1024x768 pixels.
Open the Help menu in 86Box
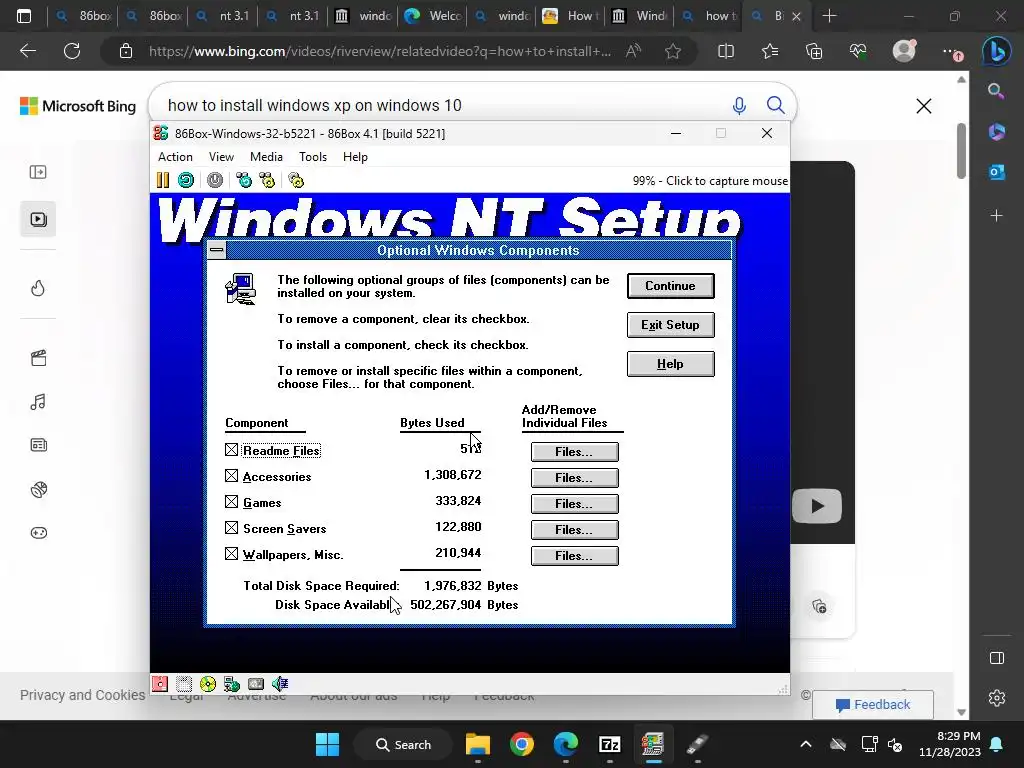point(355,157)
